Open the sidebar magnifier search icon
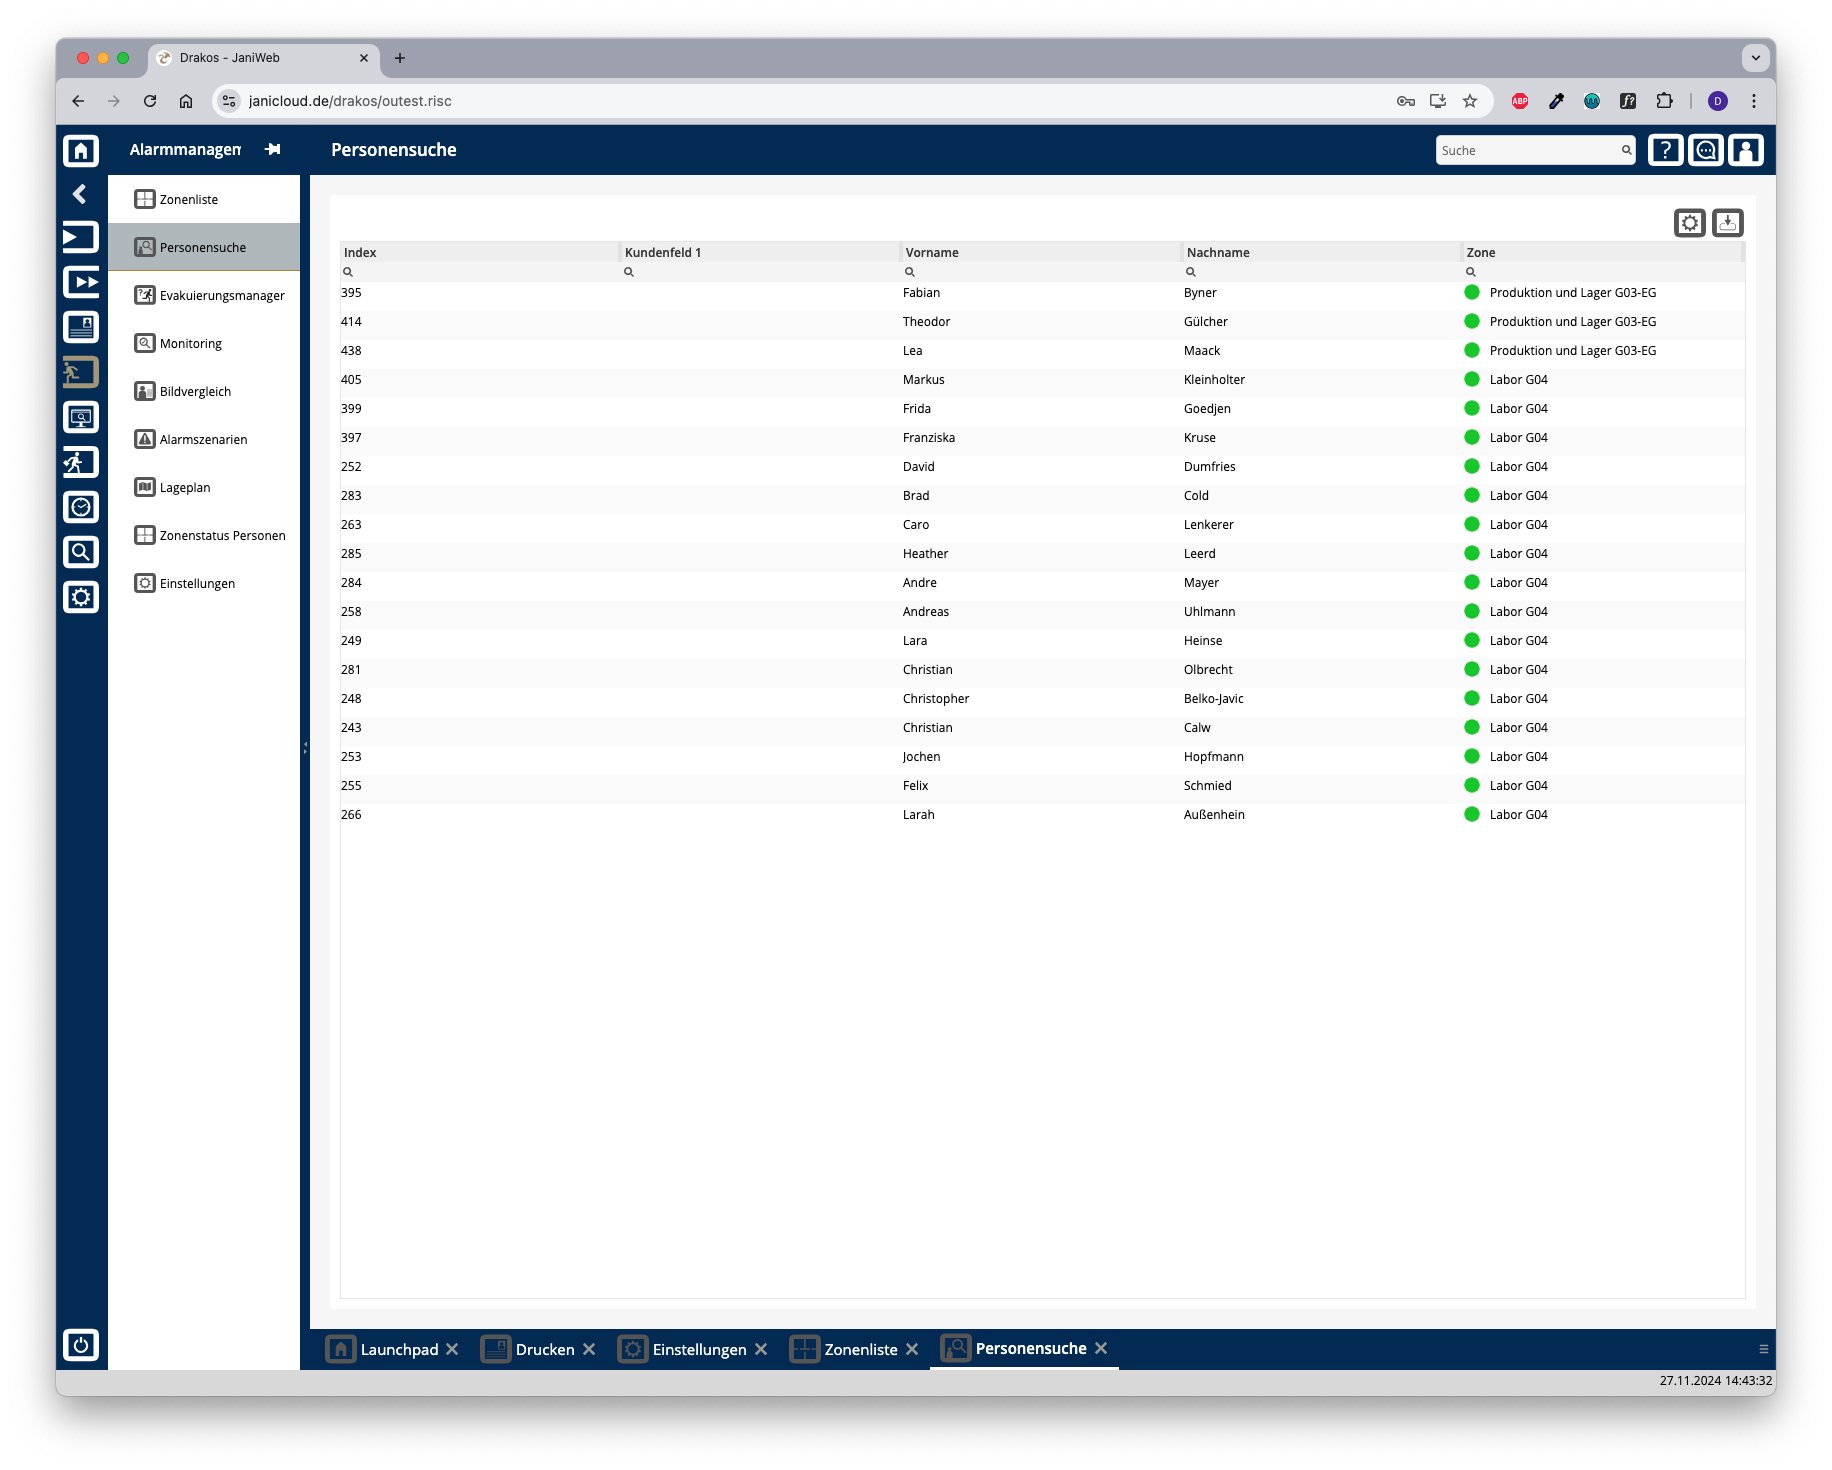1832x1470 pixels. [81, 552]
